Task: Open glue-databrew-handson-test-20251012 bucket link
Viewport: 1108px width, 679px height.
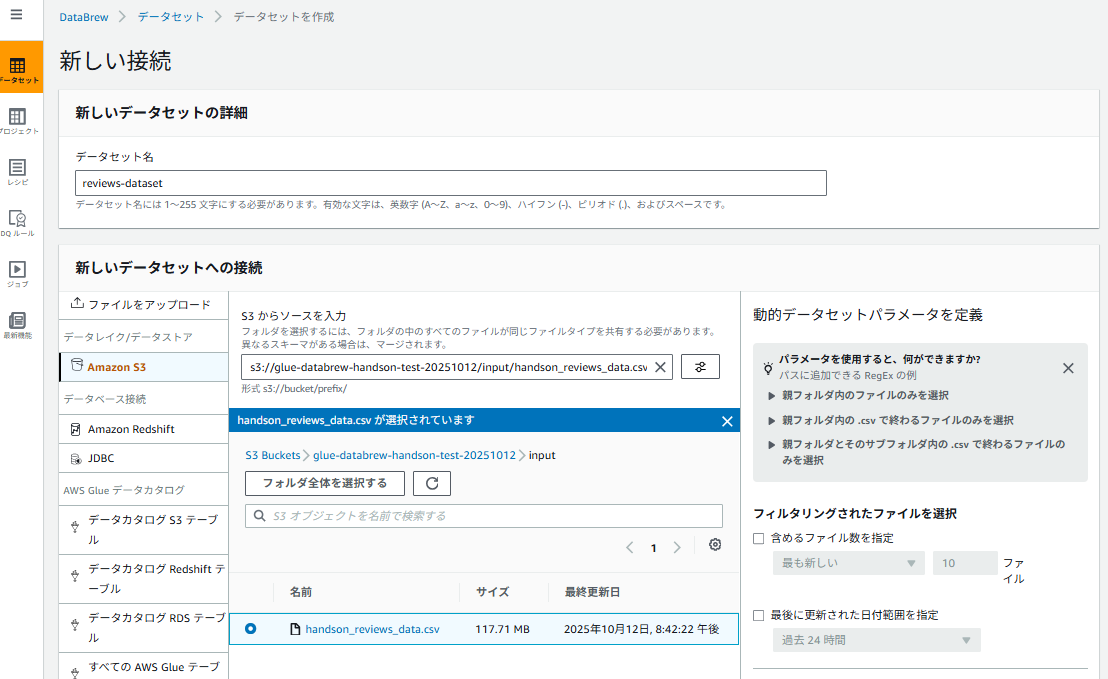Action: tap(414, 456)
